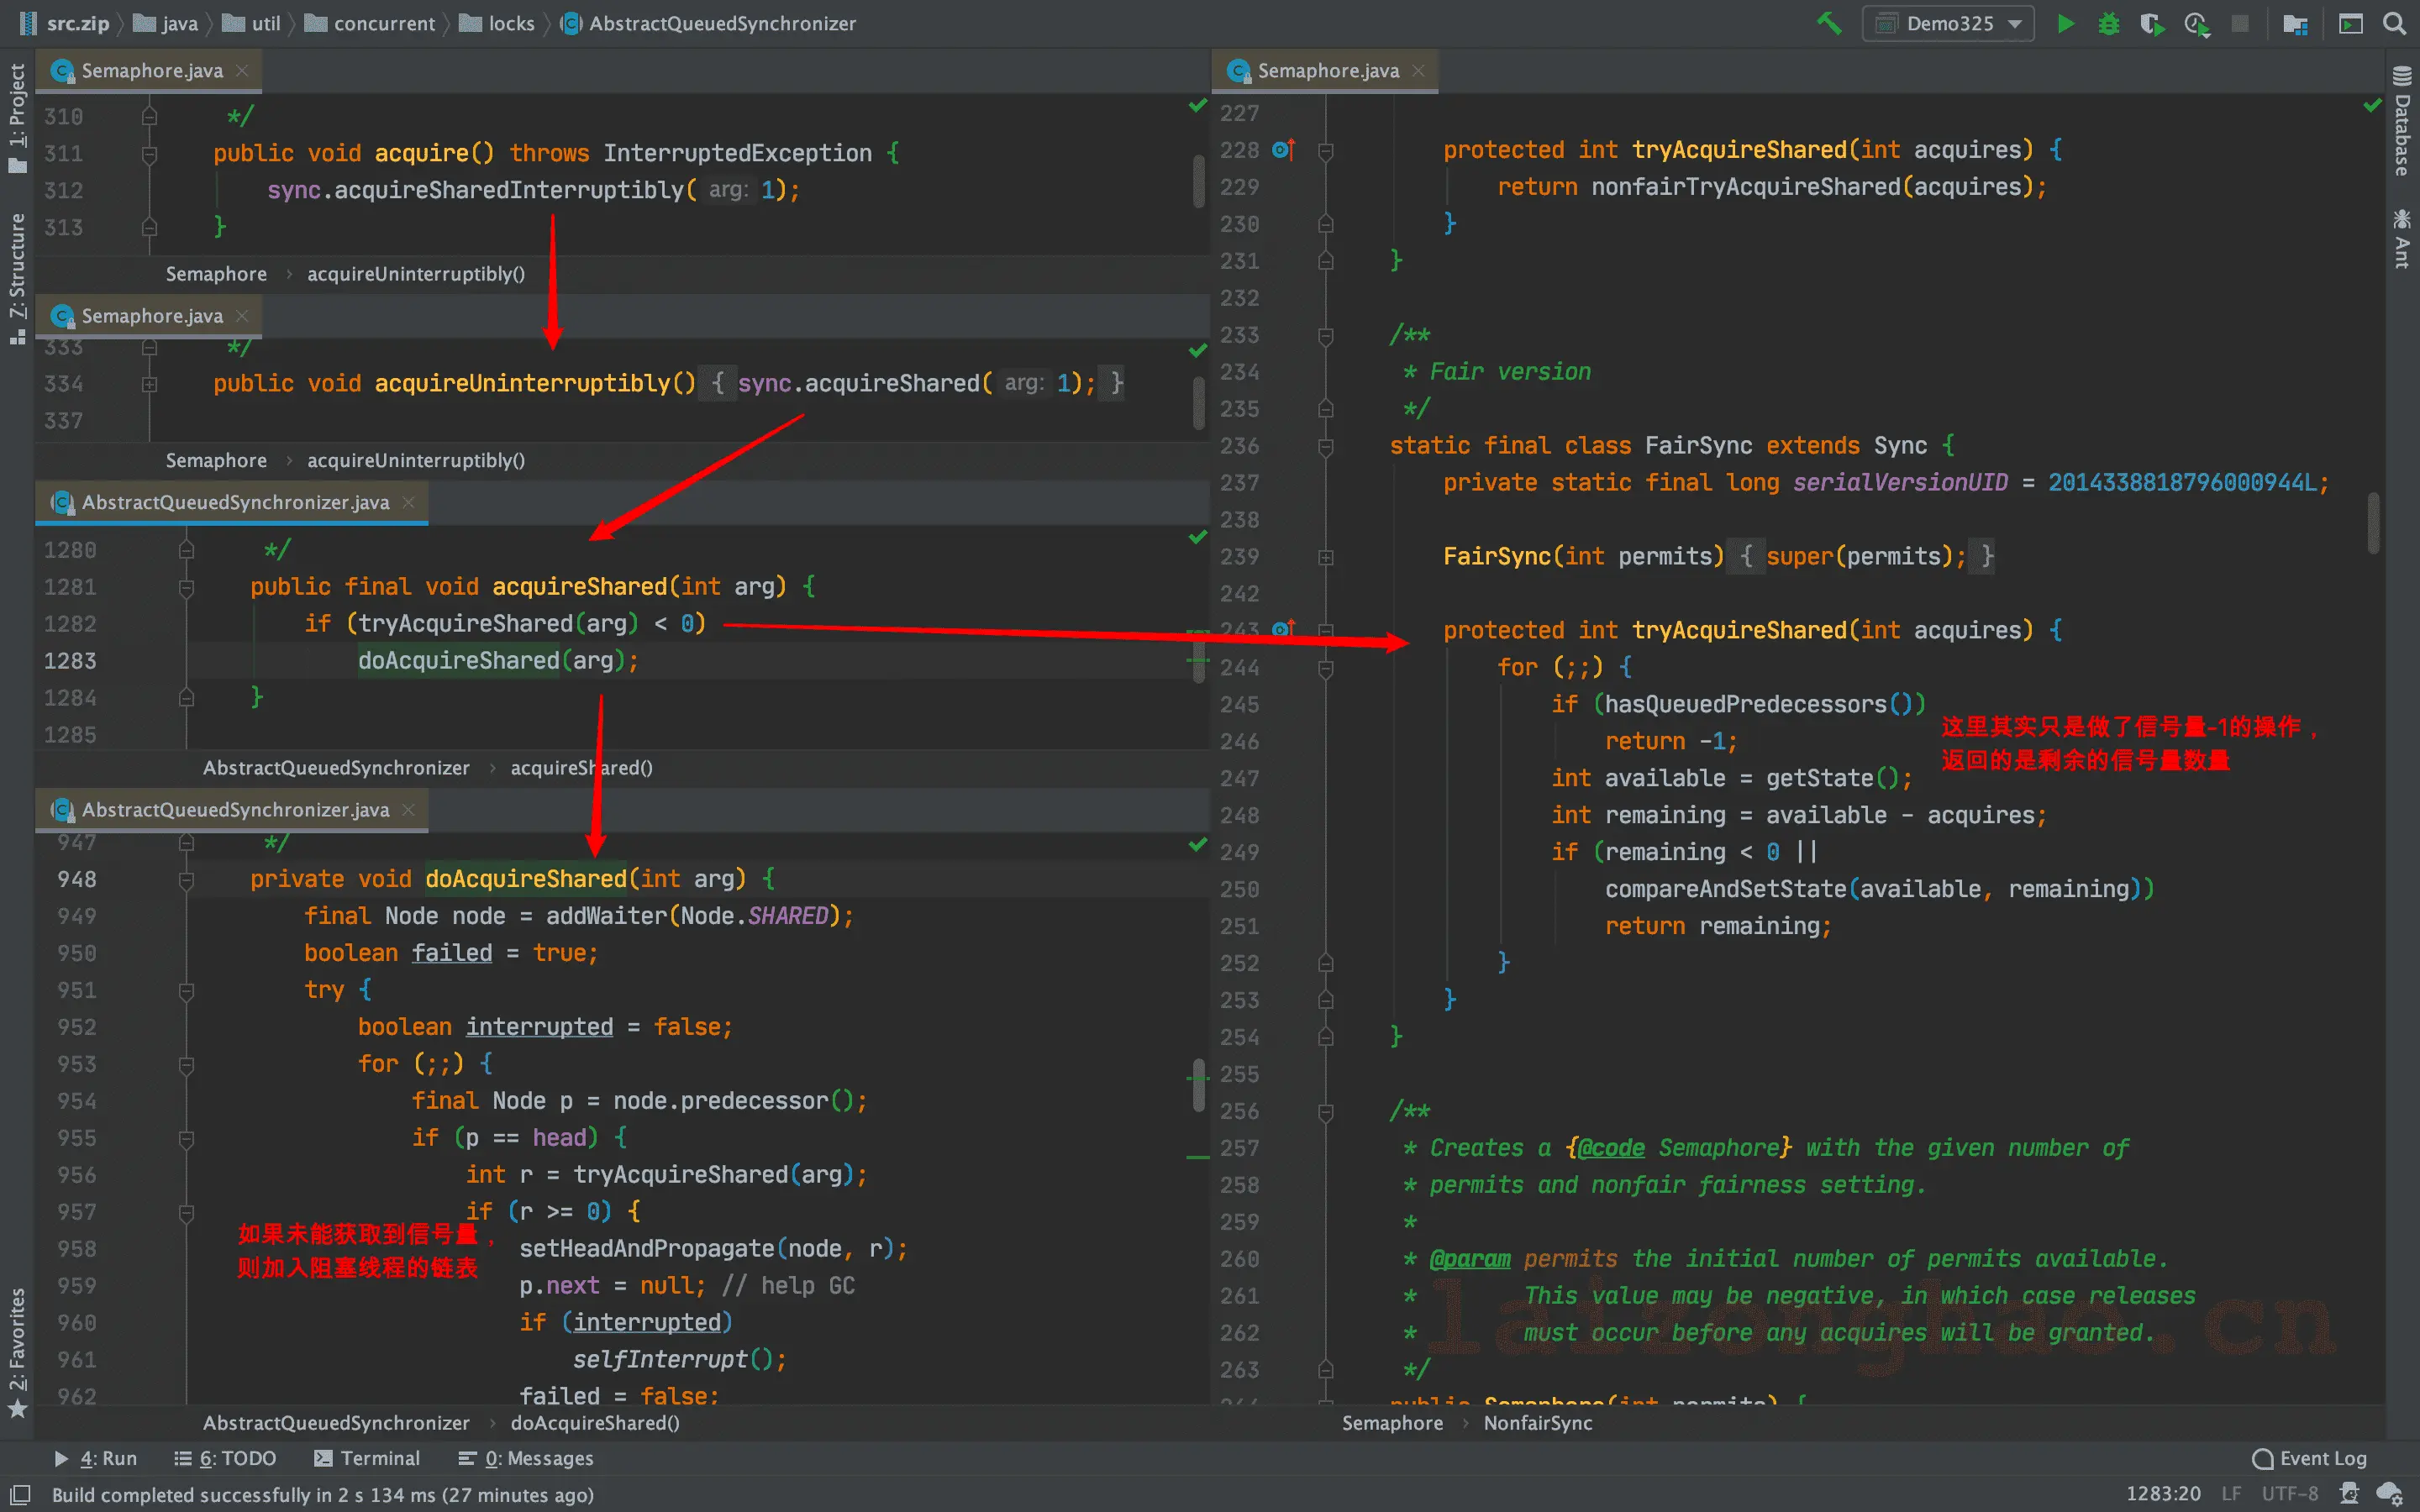The height and width of the screenshot is (1512, 2420).
Task: Toggle the Database tool window
Action: (x=2402, y=122)
